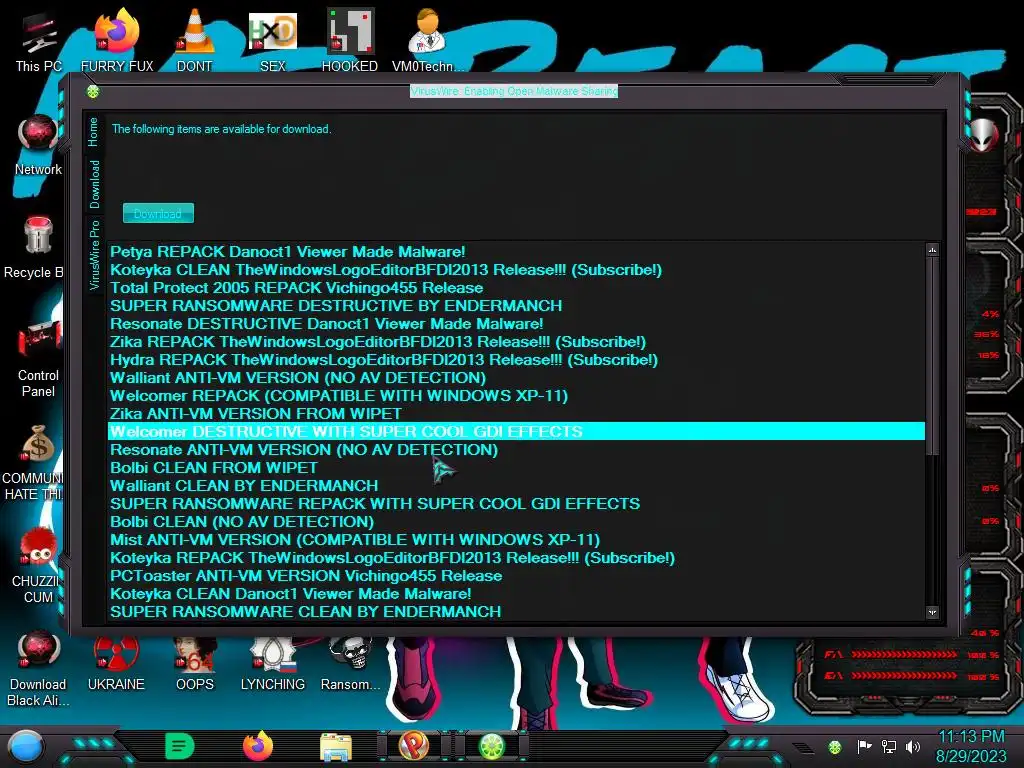Switch to the Download tab
The width and height of the screenshot is (1024, 768).
95,185
